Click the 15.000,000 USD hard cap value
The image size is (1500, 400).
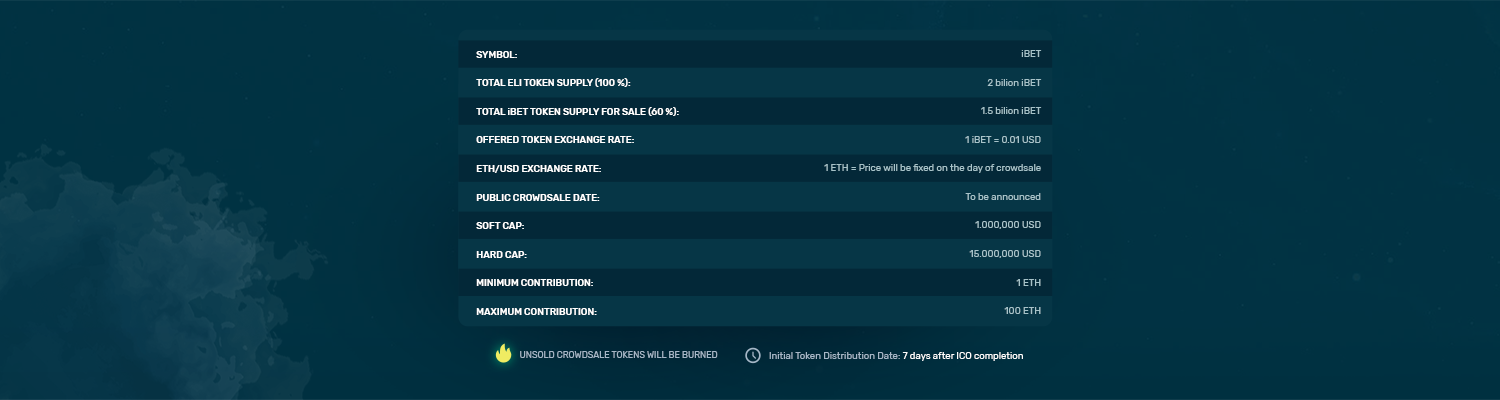pyautogui.click(x=1005, y=254)
